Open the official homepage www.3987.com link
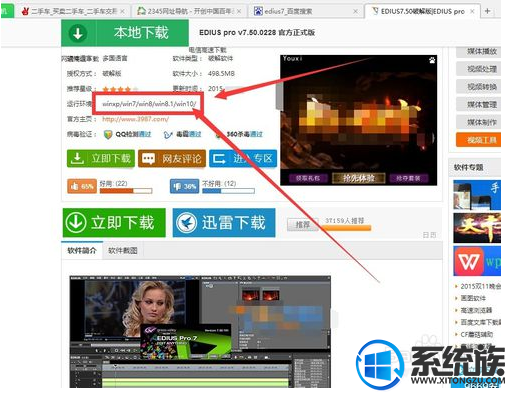The image size is (505, 393). pyautogui.click(x=135, y=119)
